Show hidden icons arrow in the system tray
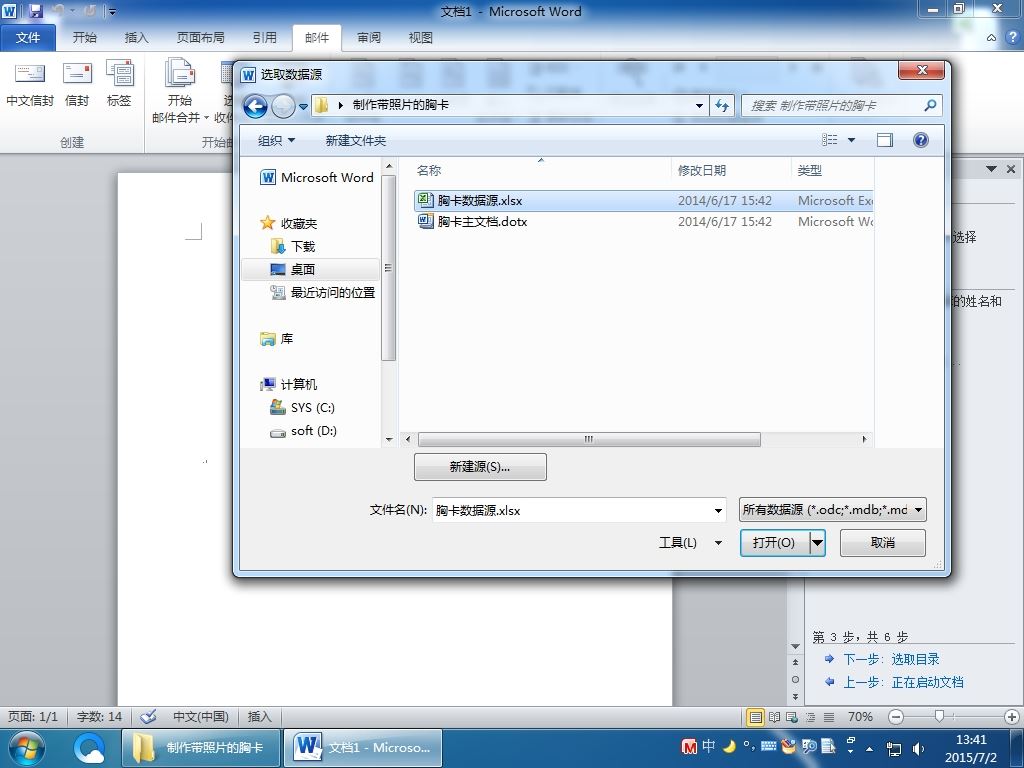This screenshot has height=768, width=1024. (869, 749)
